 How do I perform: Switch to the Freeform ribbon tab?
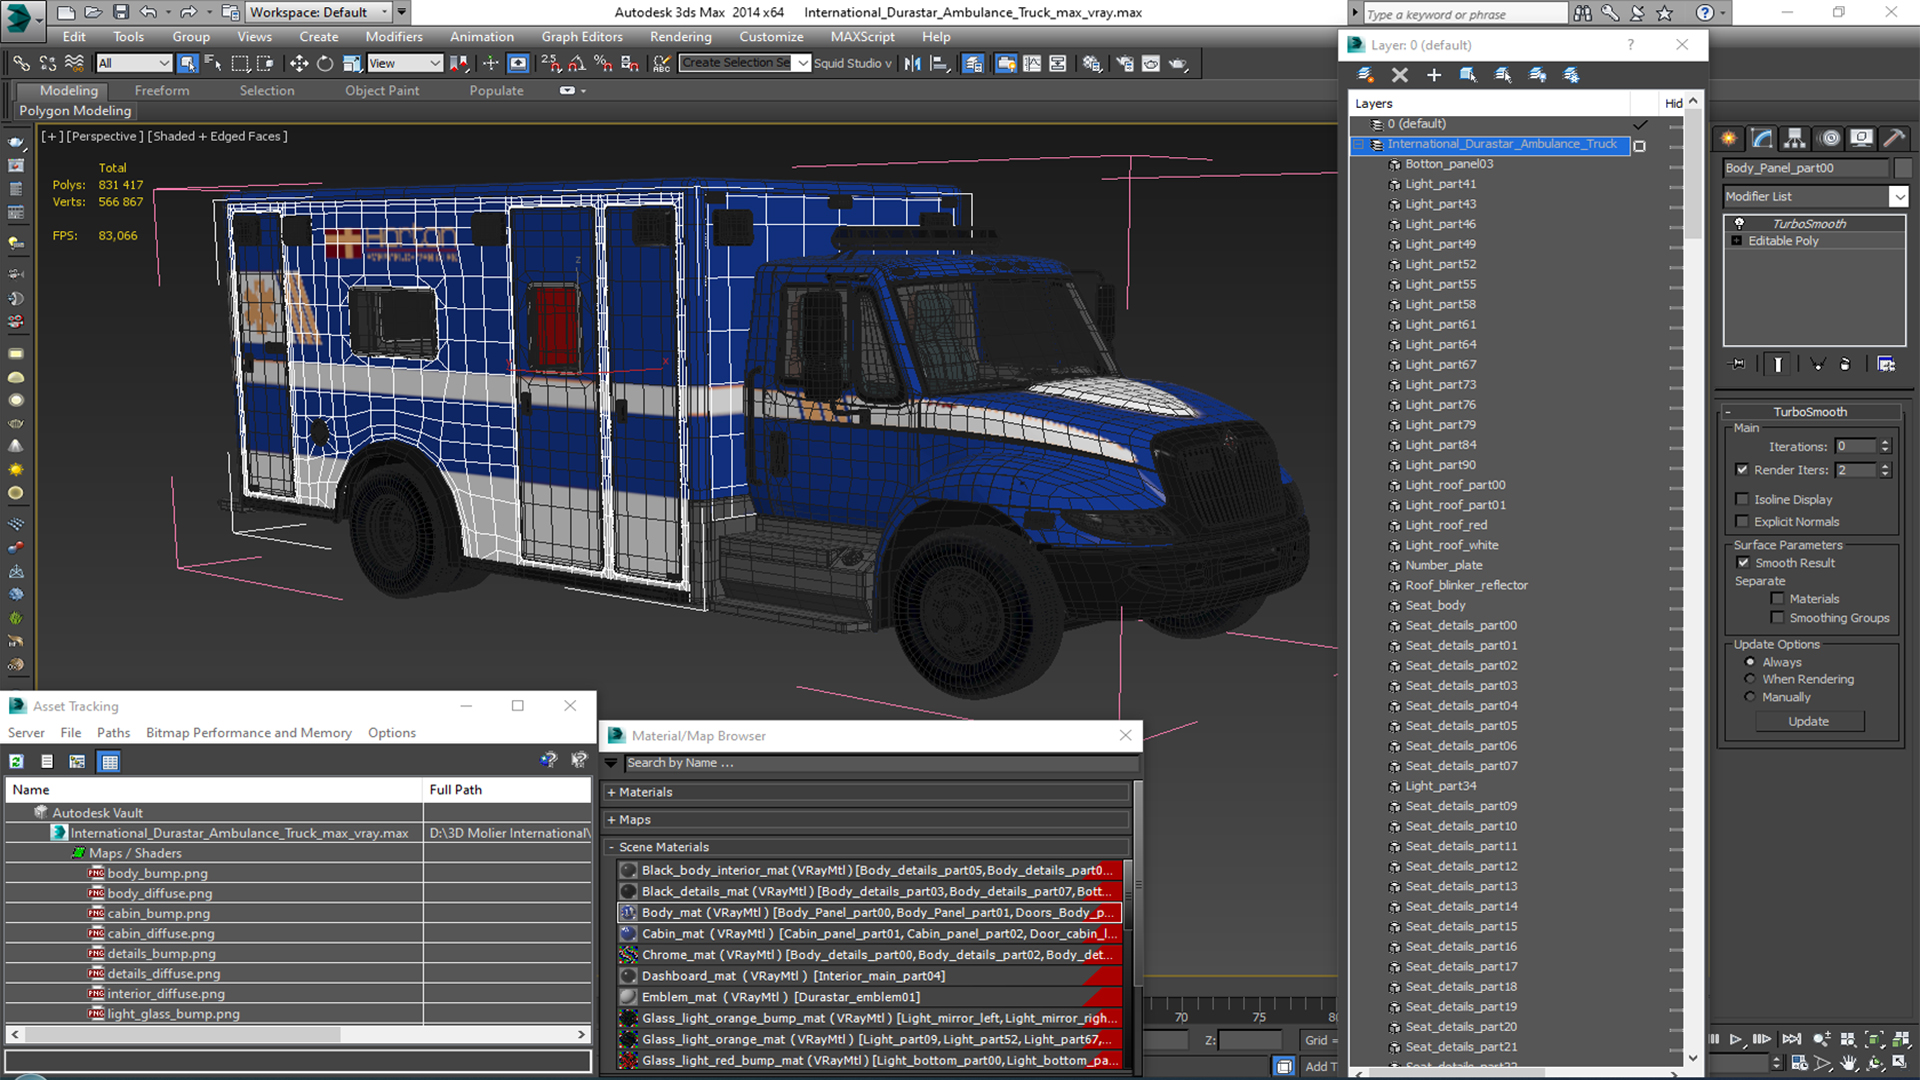[162, 91]
